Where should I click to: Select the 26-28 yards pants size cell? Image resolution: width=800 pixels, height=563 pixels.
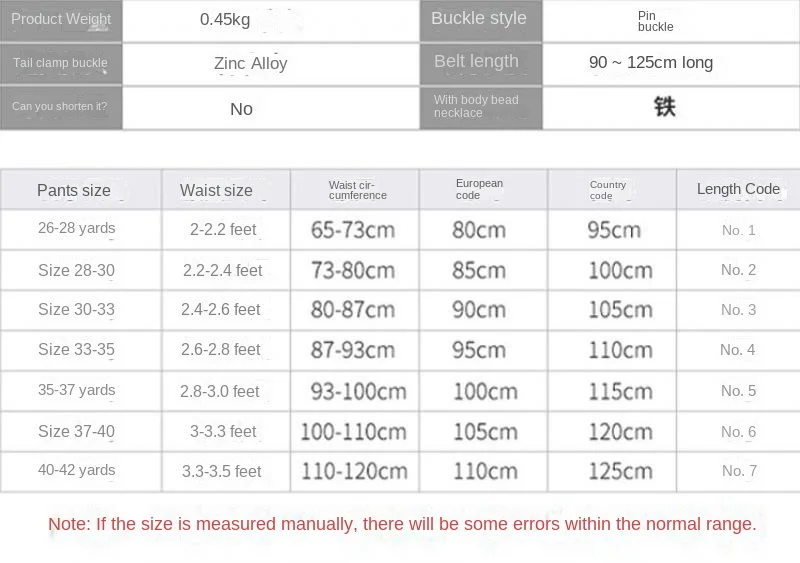(77, 228)
